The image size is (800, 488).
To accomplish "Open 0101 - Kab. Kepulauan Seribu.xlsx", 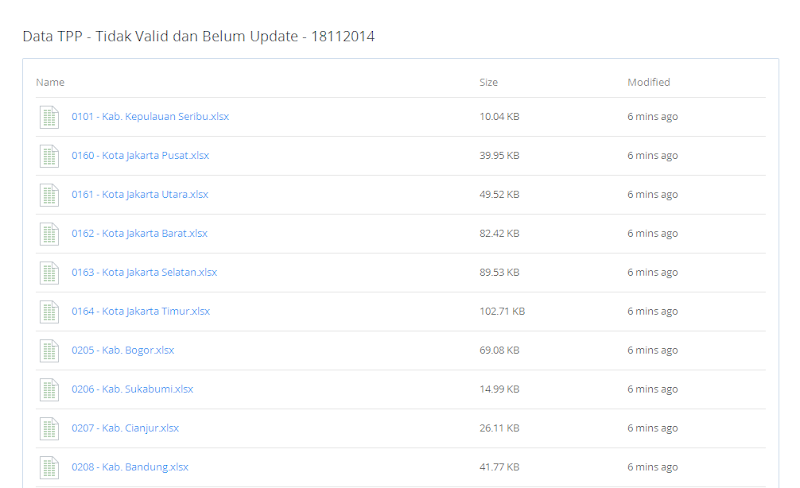I will tap(150, 116).
